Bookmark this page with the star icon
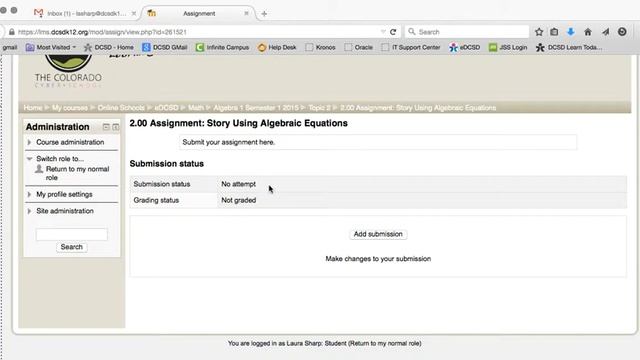Screen dimensions: 640x360 click(x=539, y=32)
